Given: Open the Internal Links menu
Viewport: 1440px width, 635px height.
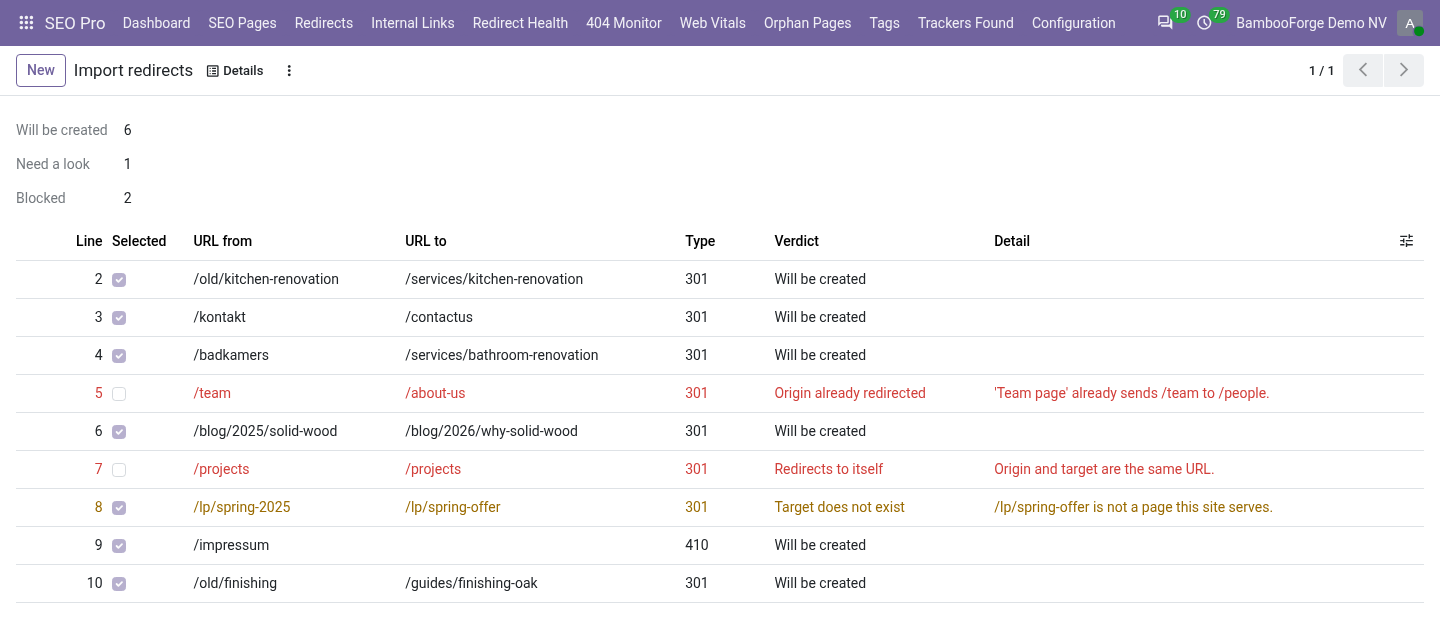Looking at the screenshot, I should pos(413,23).
